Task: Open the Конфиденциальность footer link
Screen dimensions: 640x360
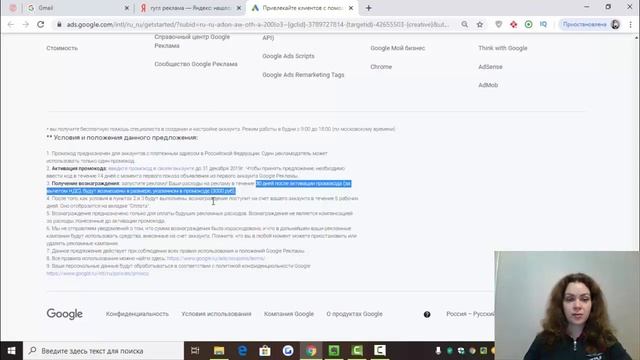Action: tap(137, 314)
